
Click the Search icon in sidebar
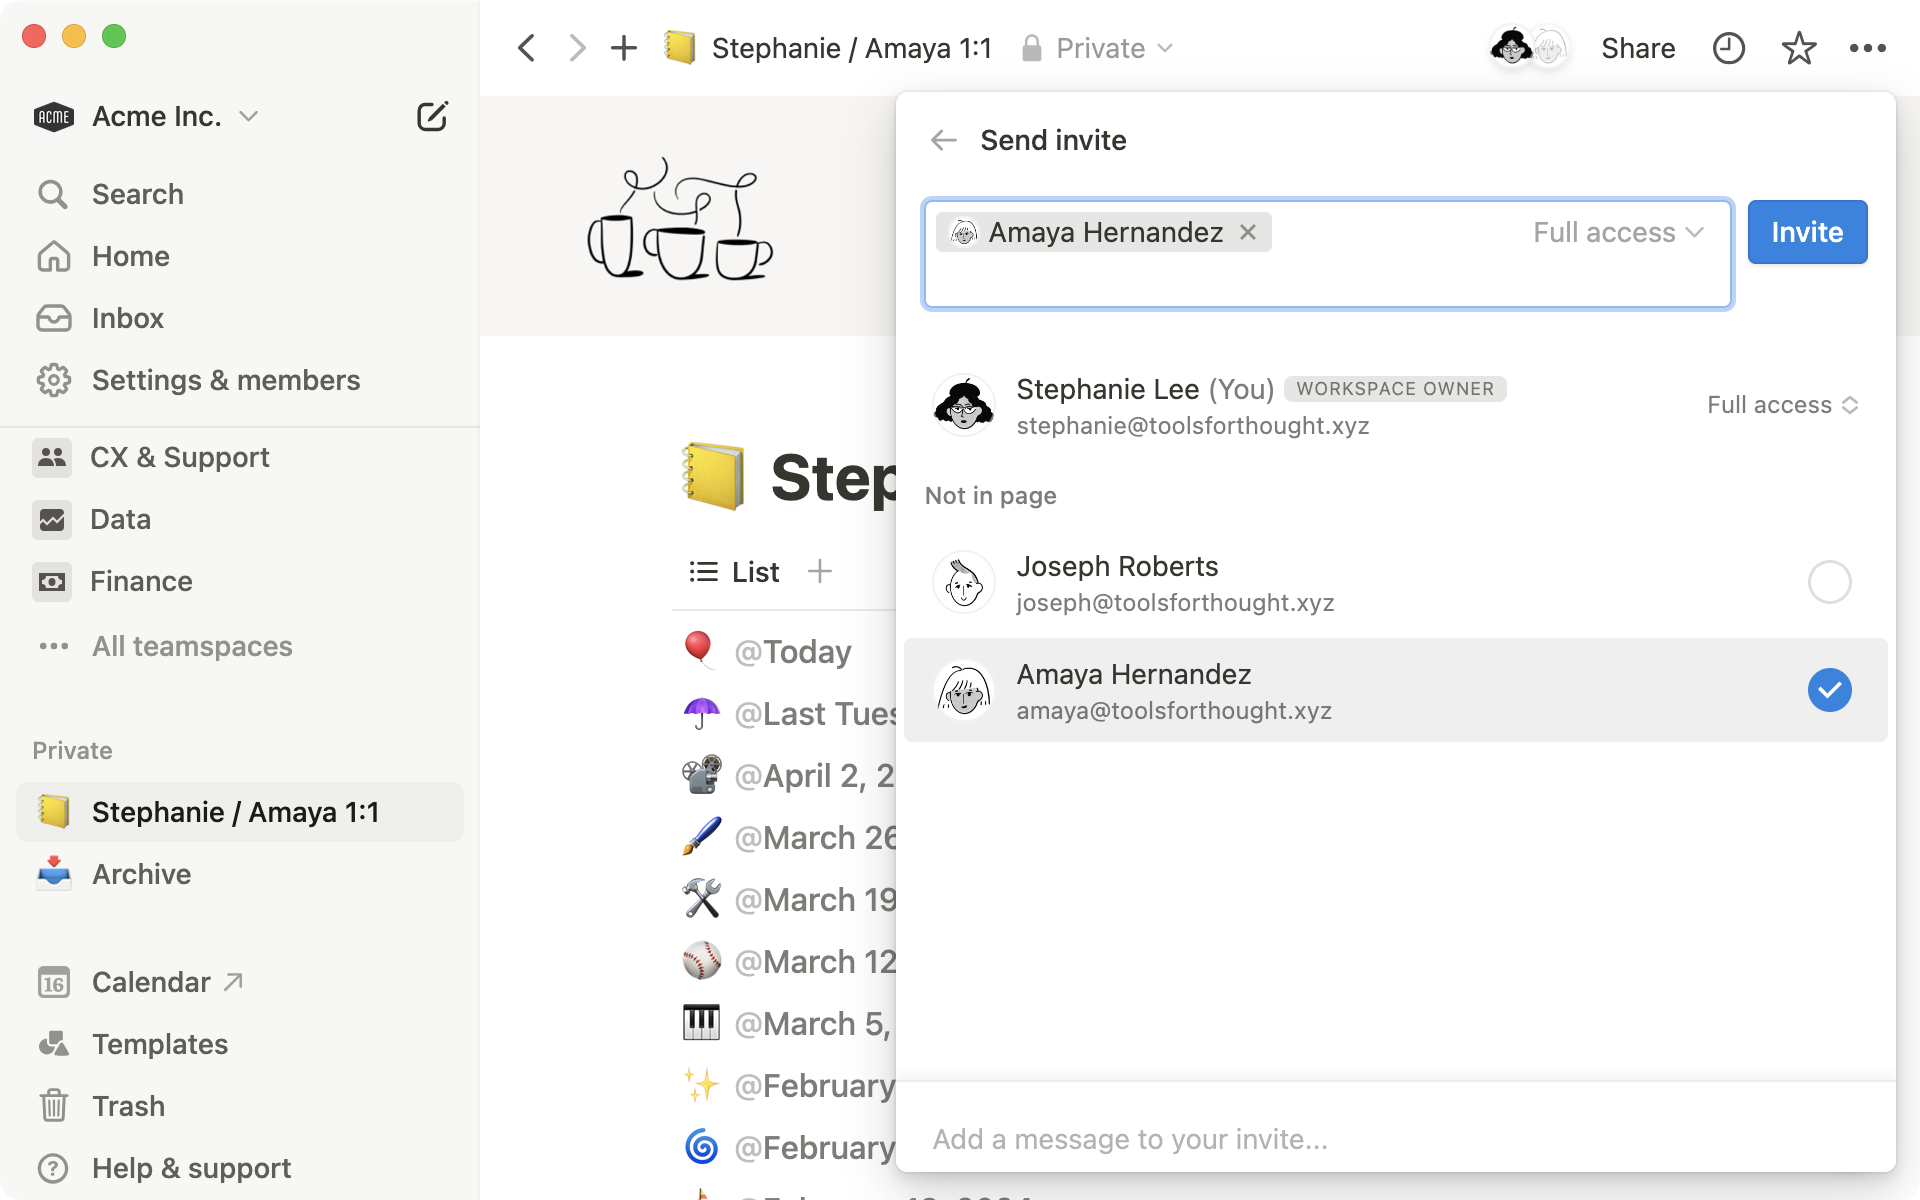[53, 194]
